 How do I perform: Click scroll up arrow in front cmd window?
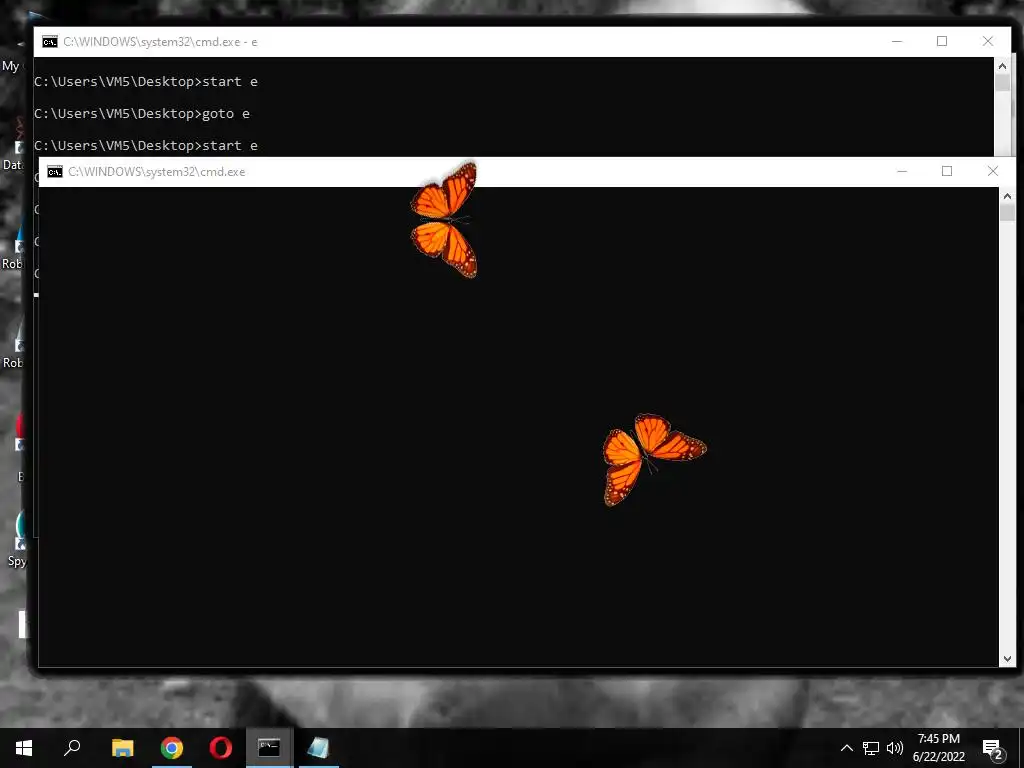pyautogui.click(x=1007, y=196)
